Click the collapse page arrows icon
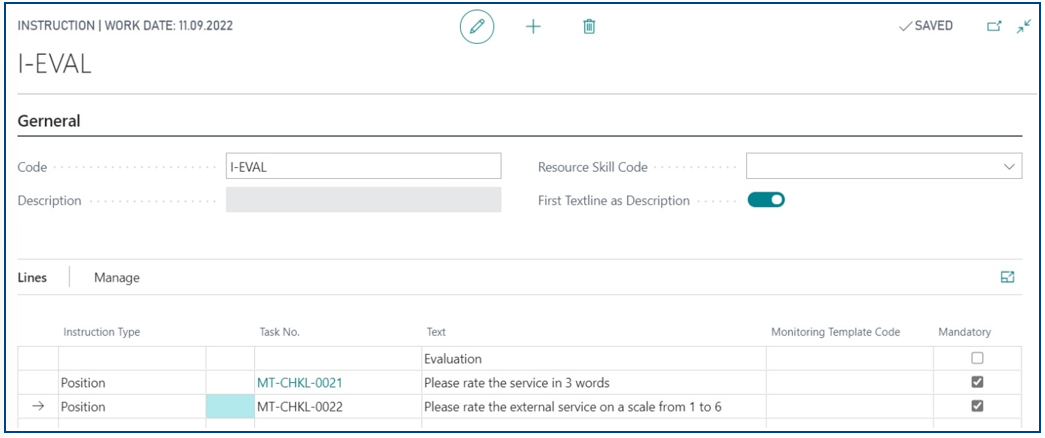 pyautogui.click(x=1024, y=27)
